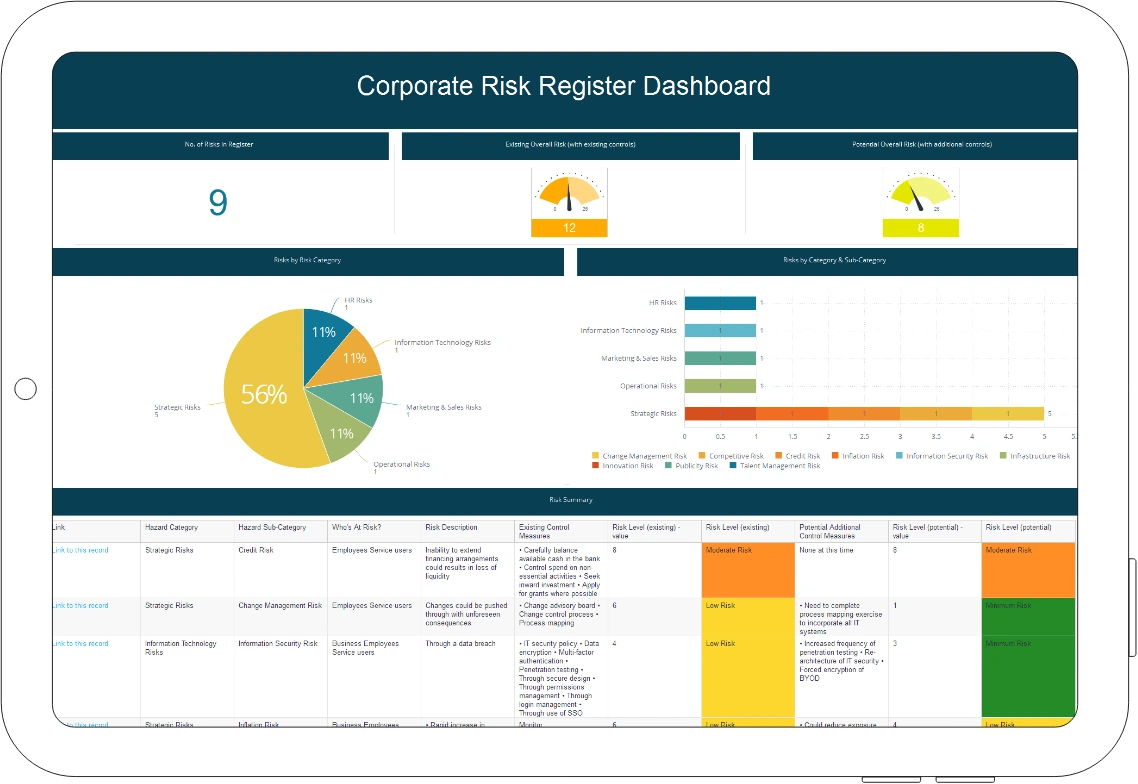Screen dimensions: 1138x784
Task: Click green Minimum Risk cell in Change Management row
Action: 1028,616
